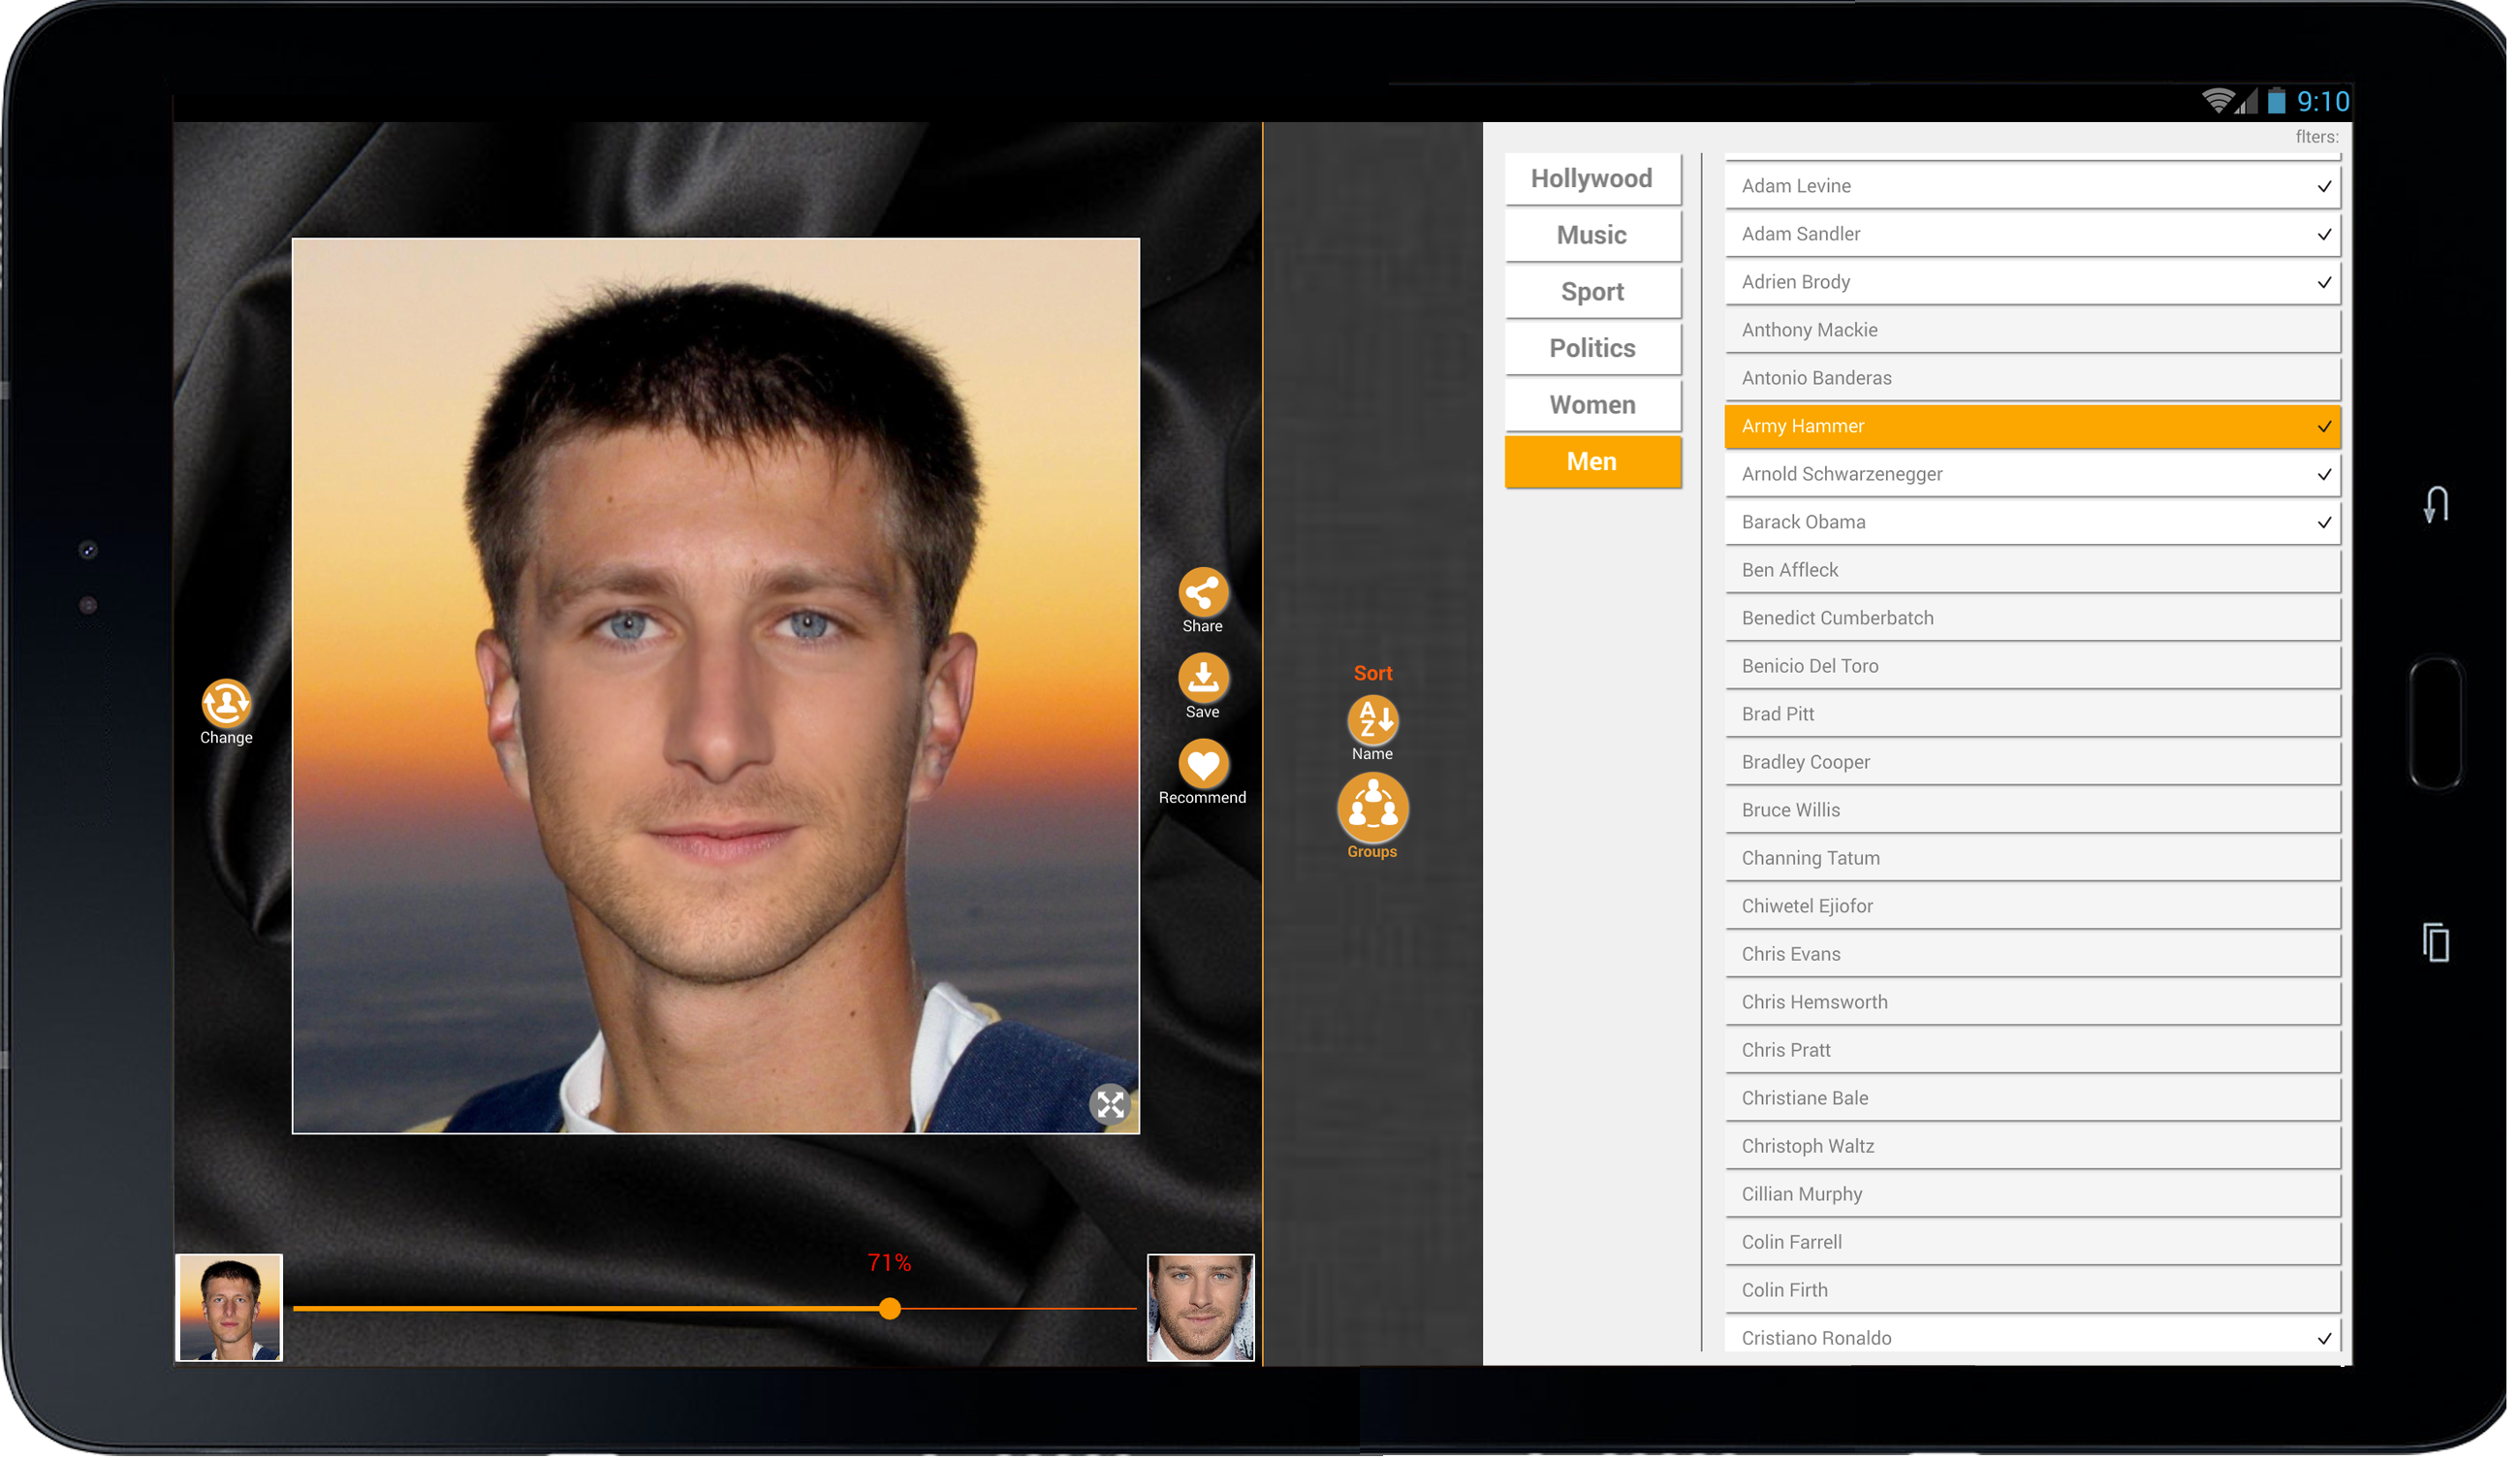2520x1460 pixels.
Task: Select the Men category
Action: [1592, 462]
